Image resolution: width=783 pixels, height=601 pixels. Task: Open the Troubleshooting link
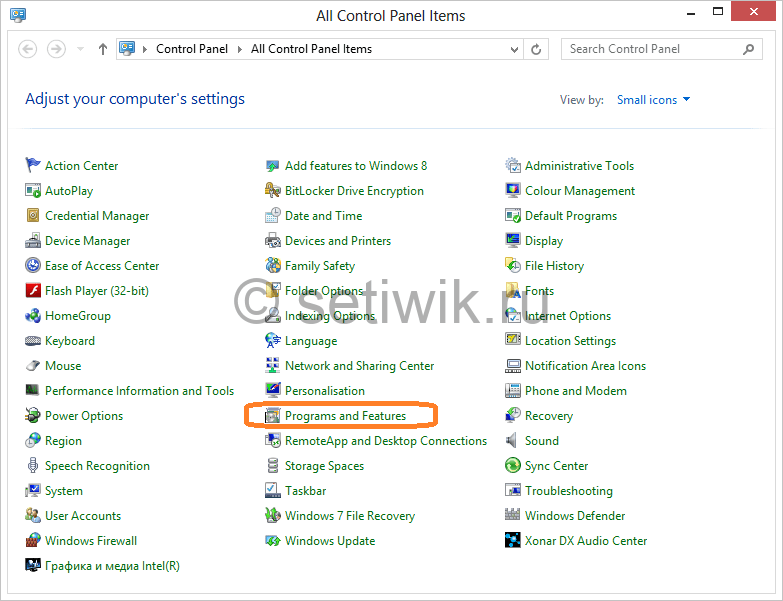[569, 491]
